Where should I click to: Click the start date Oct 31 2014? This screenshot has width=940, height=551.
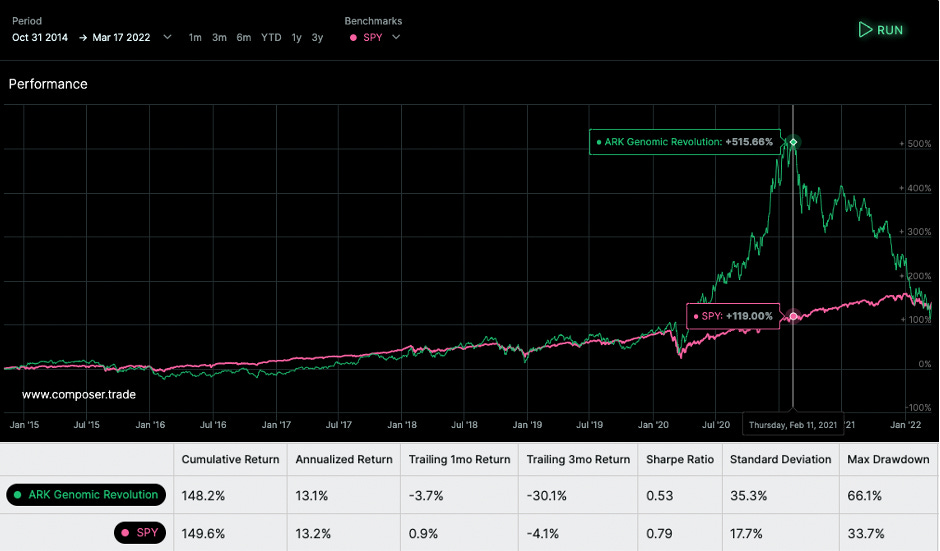click(x=40, y=37)
